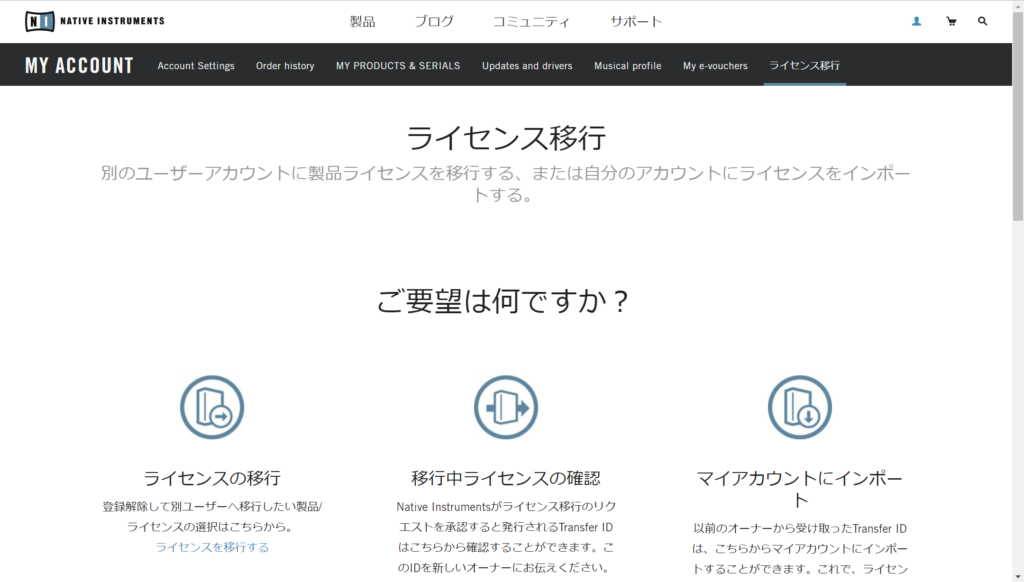The image size is (1024, 582).
Task: Click the pending transfer check icon
Action: pos(506,407)
